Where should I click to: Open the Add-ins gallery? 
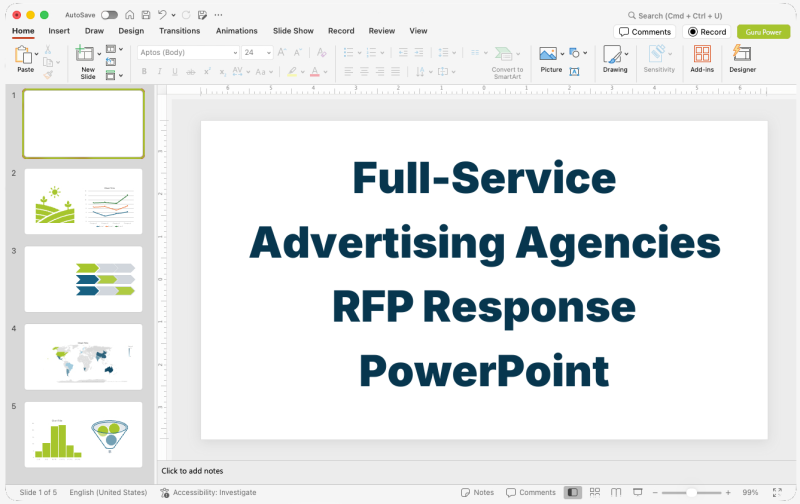tap(702, 59)
